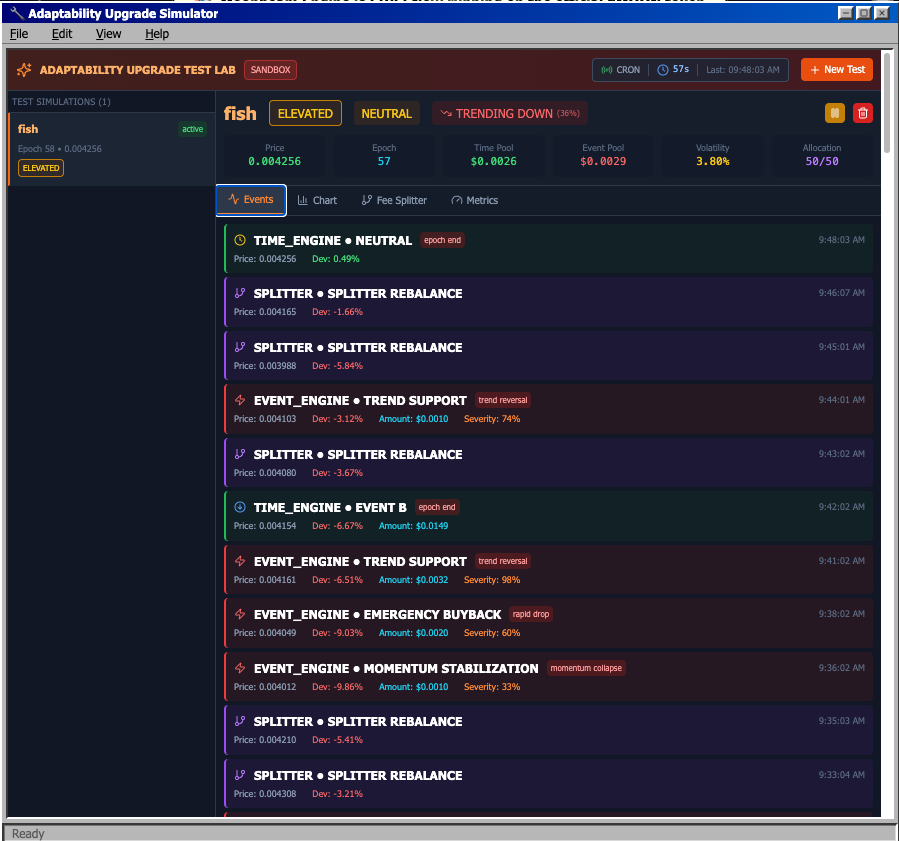Click the Time Pool value $0.0026
Screen dimensions: 899x841
pyautogui.click(x=494, y=162)
